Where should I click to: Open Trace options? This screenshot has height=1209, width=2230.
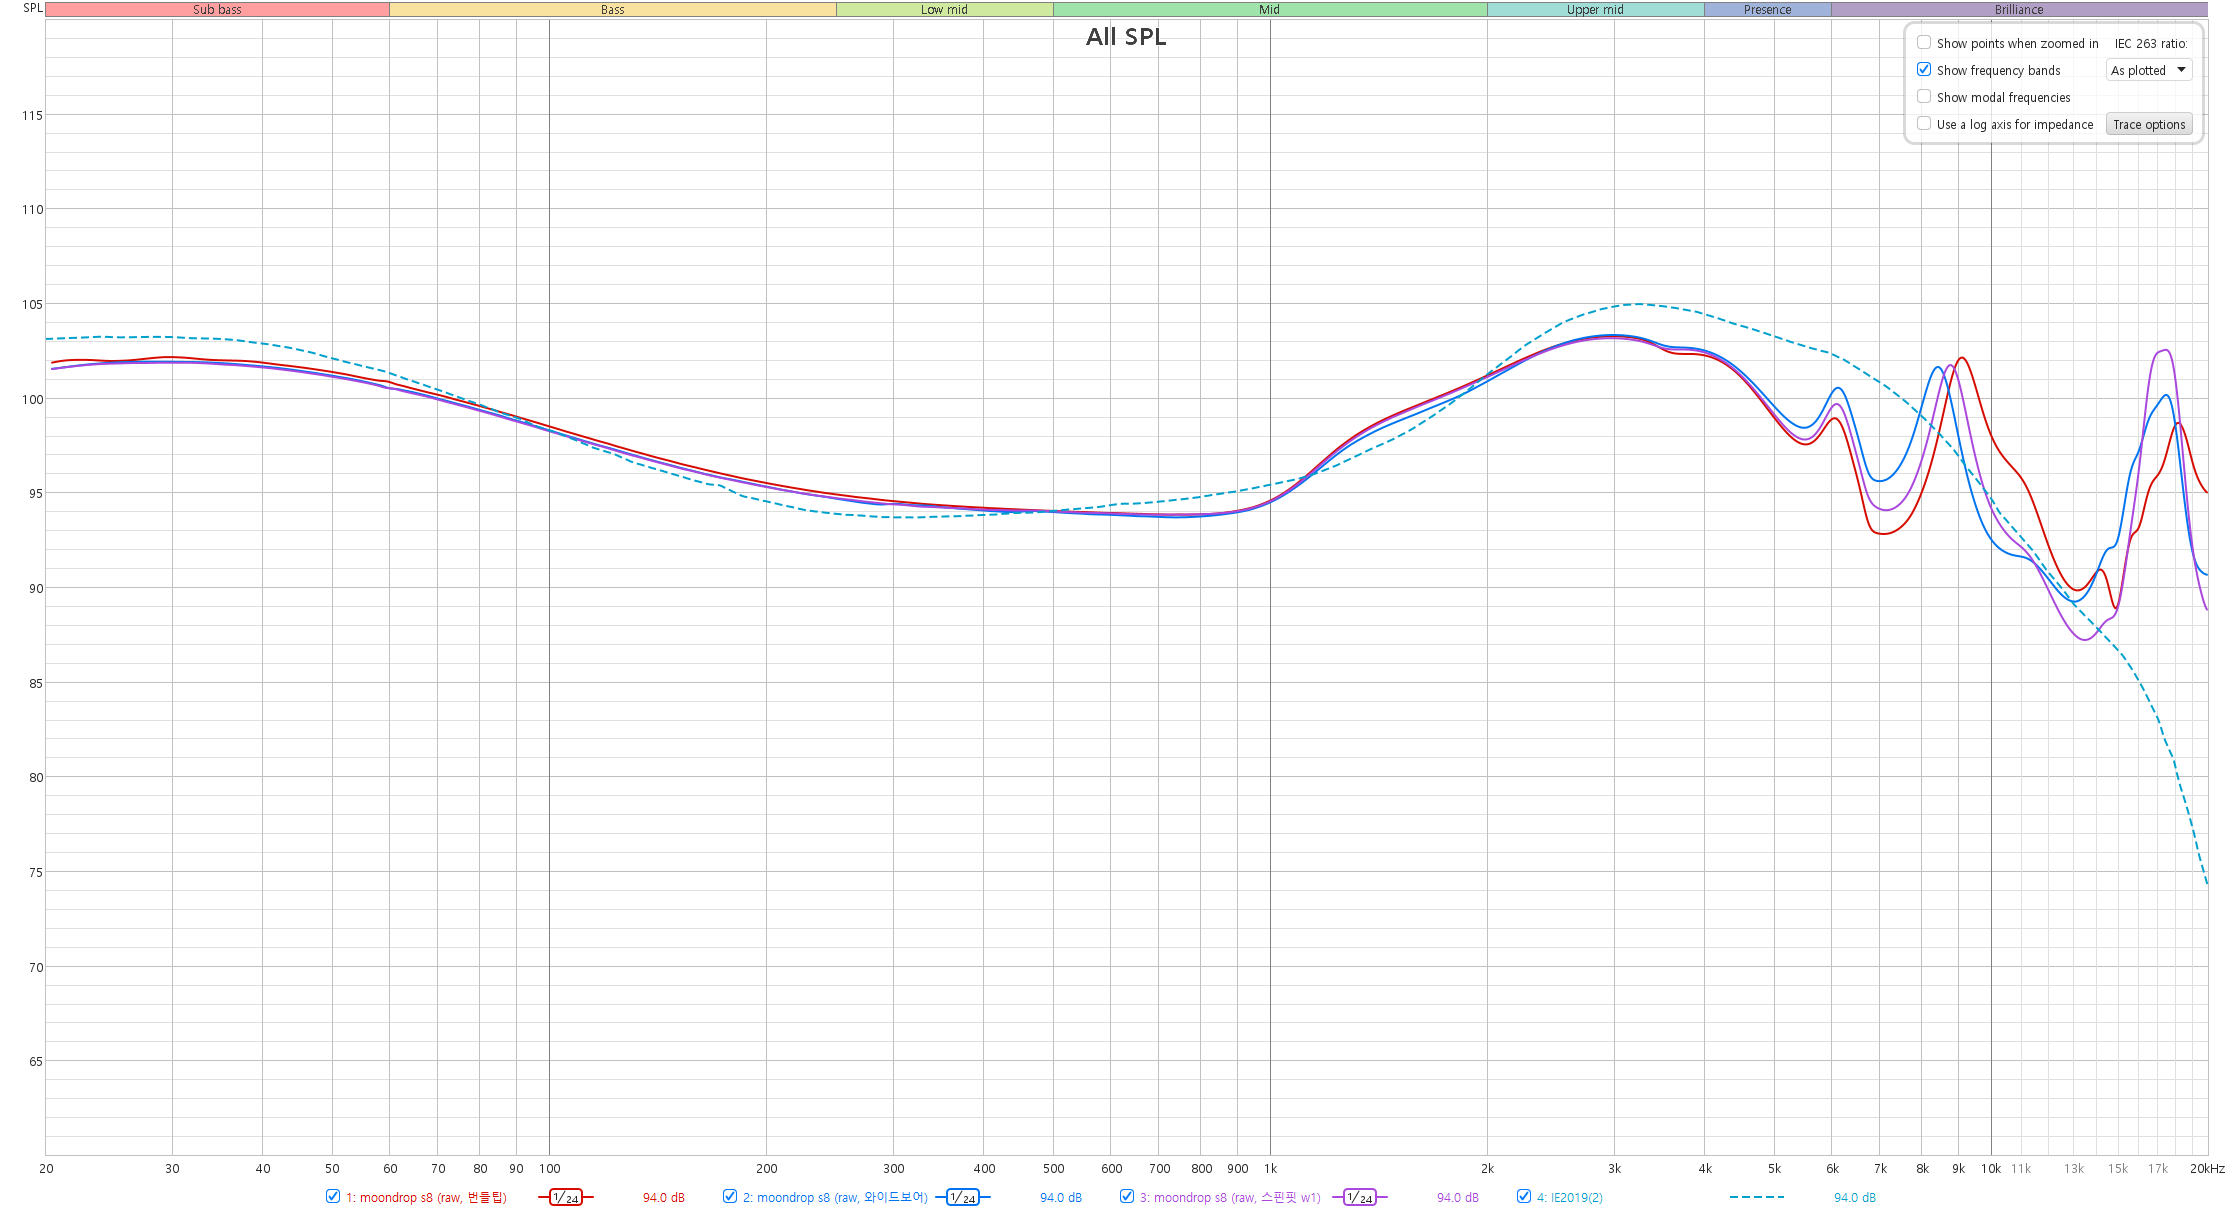2149,124
